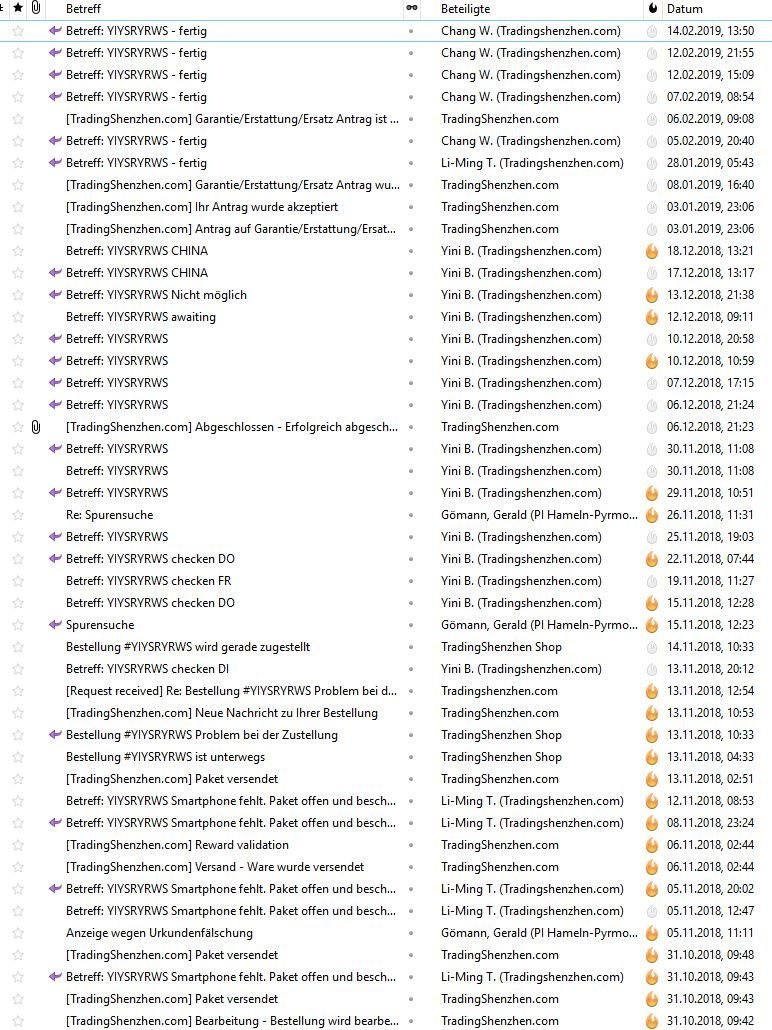
Task: Toggle read dot on 05.02.2019, 20:40 message
Action: point(411,141)
